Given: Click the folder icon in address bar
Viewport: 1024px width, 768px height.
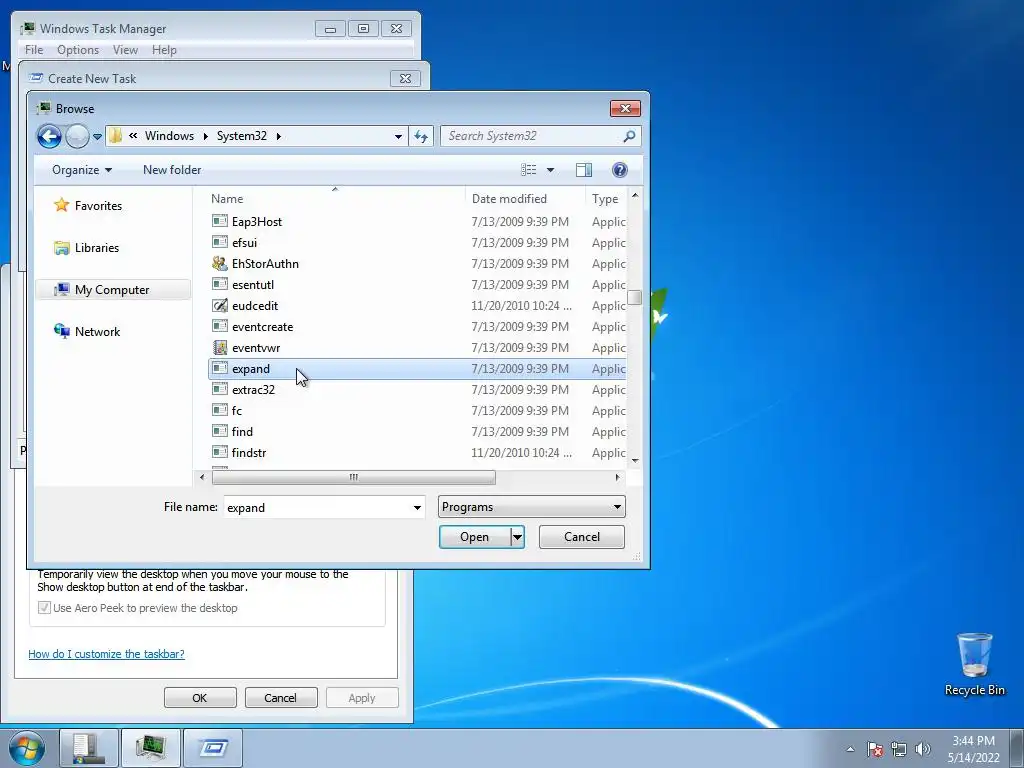Looking at the screenshot, I should (116, 136).
